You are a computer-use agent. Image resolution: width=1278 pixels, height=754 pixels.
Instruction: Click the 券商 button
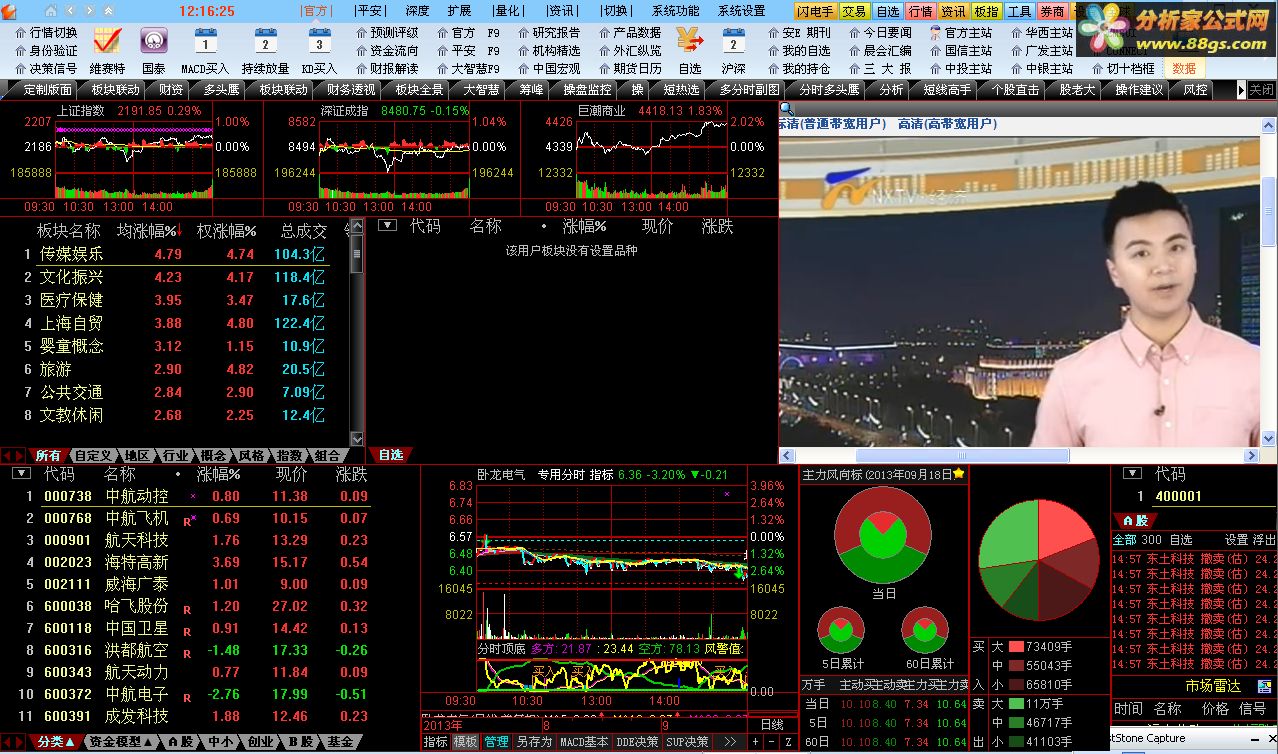coord(1052,11)
